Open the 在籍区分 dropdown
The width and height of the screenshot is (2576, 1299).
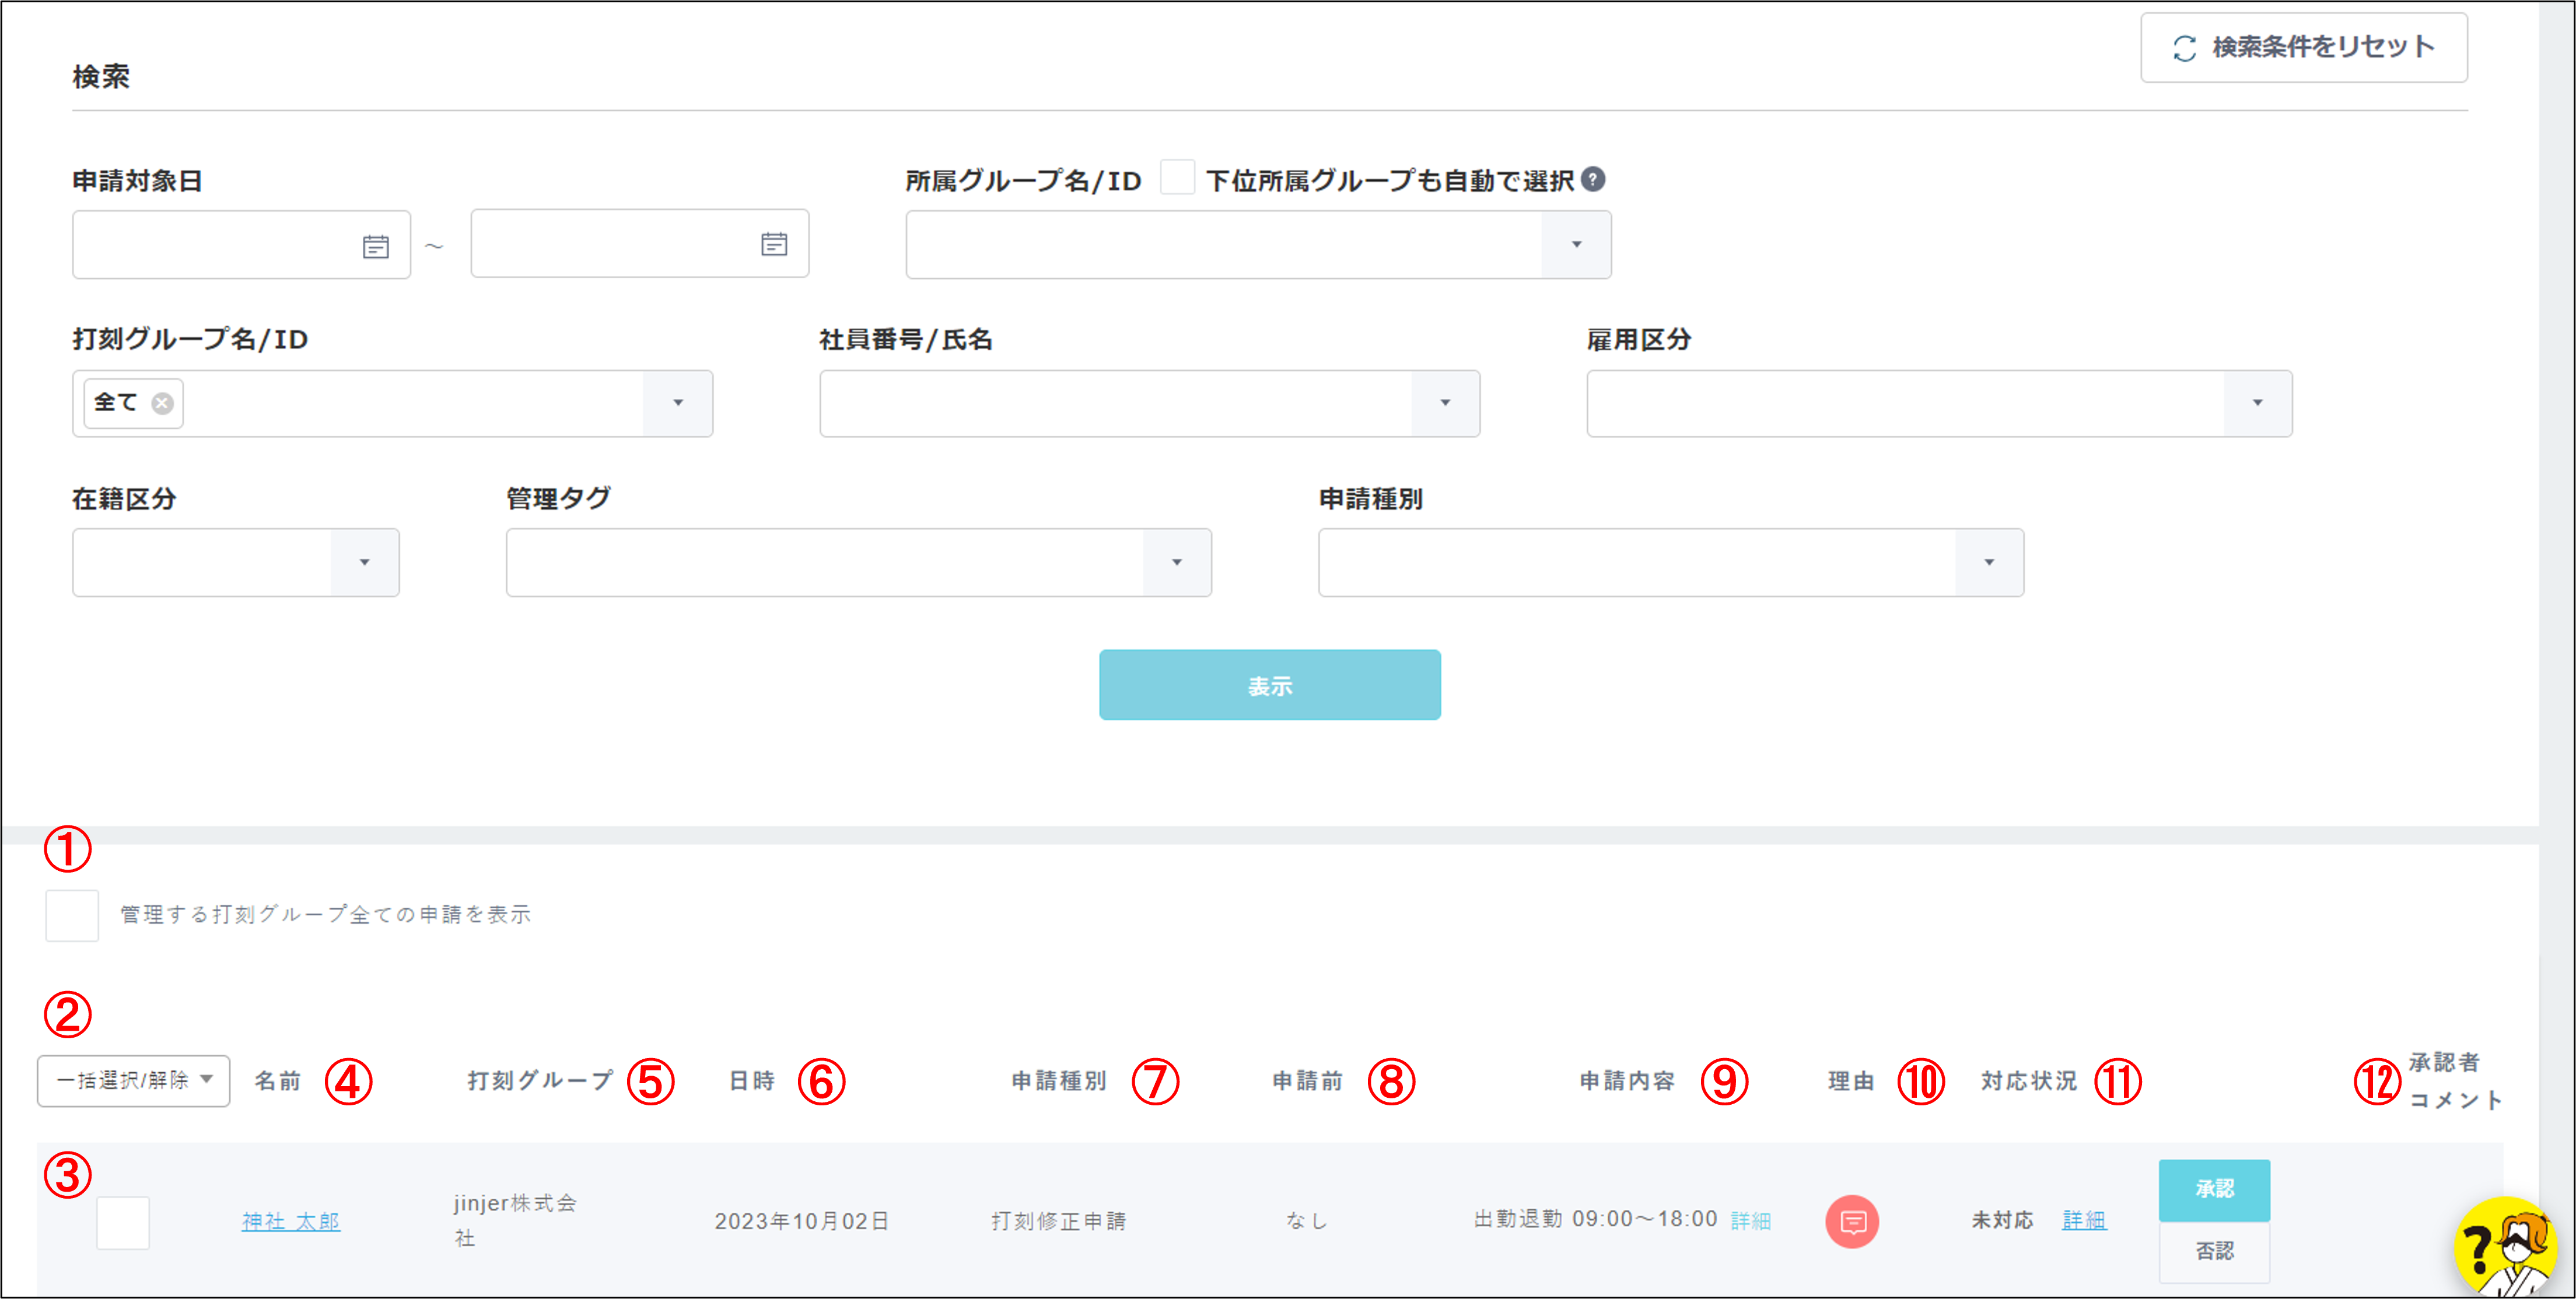(364, 562)
